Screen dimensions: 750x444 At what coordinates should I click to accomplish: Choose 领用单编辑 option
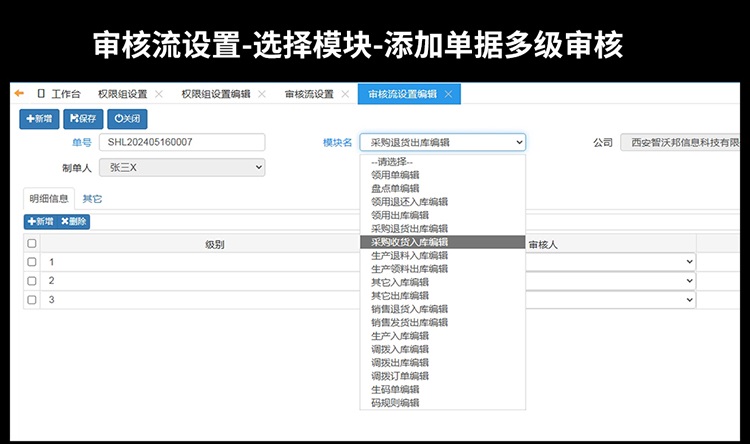click(x=442, y=175)
